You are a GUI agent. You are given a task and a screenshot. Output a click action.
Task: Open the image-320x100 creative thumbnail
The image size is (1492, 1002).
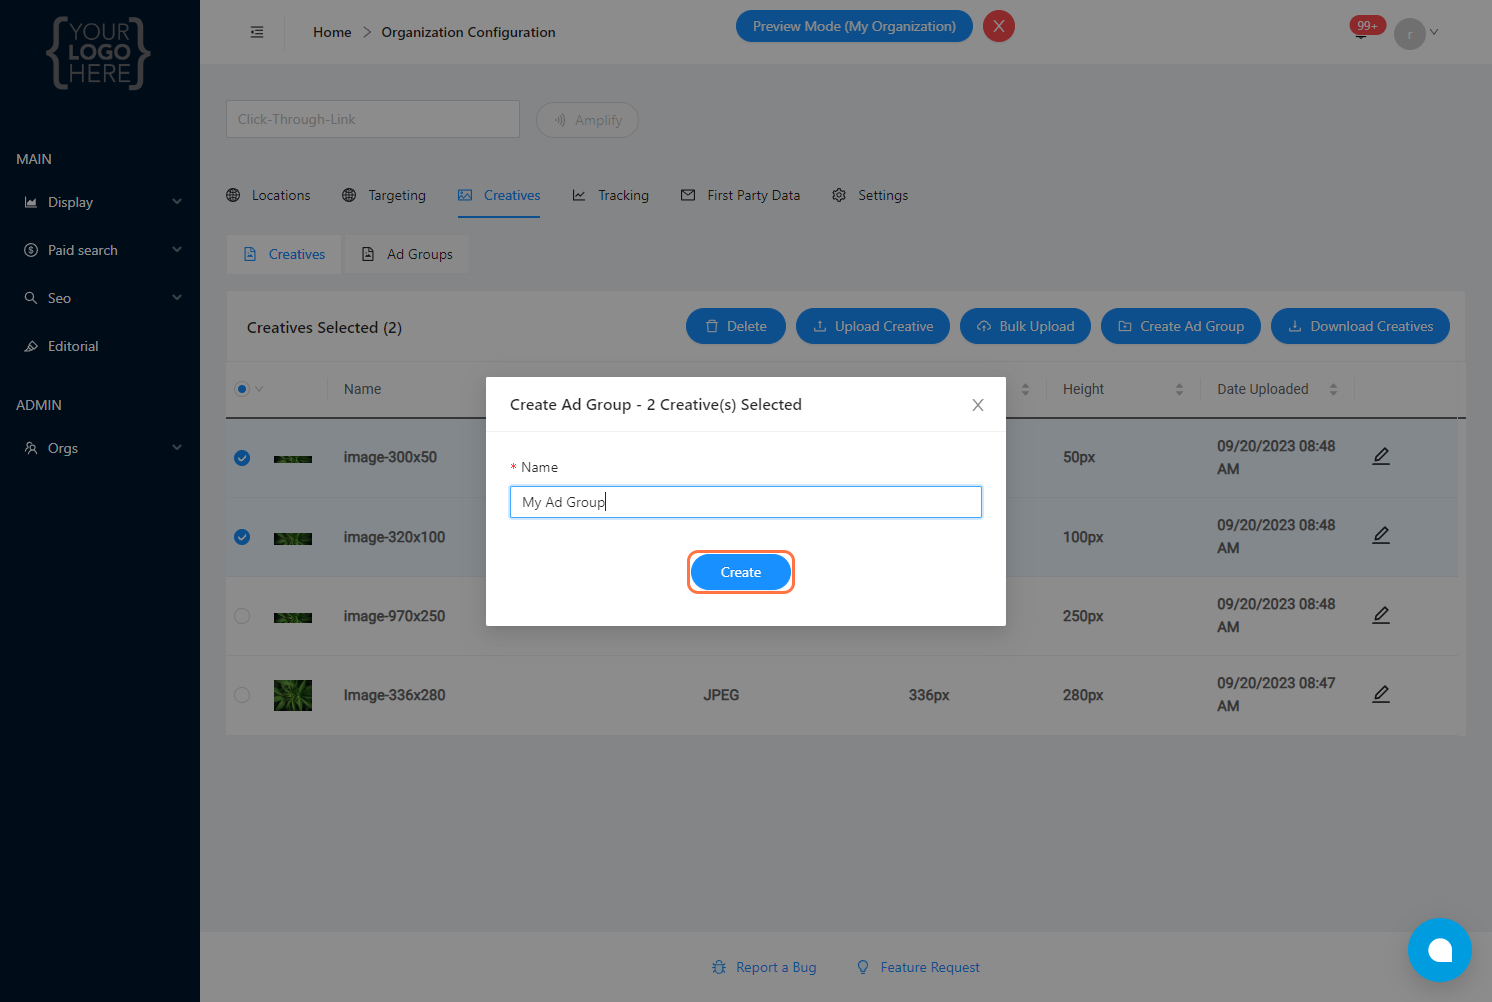(x=293, y=538)
